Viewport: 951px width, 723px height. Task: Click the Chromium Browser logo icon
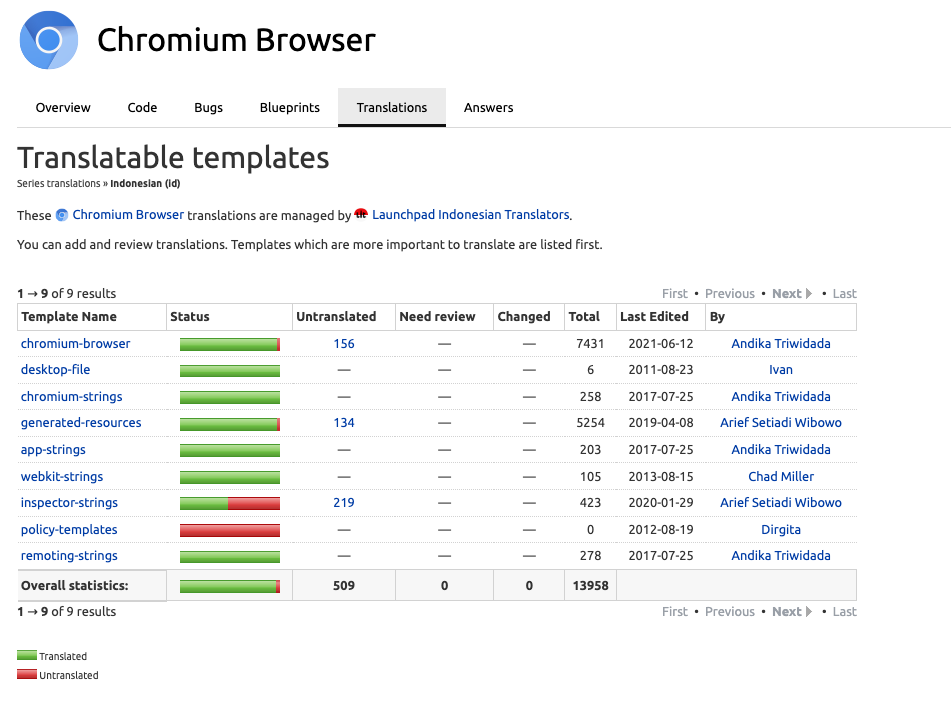click(49, 40)
